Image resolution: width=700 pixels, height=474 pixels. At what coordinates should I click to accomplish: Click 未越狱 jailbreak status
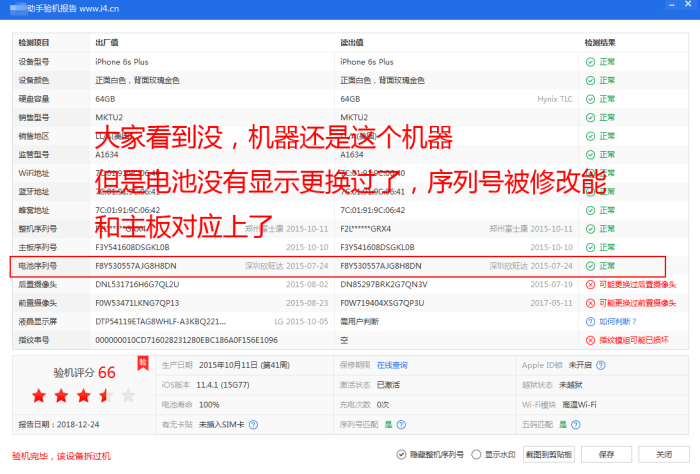[x=571, y=385]
